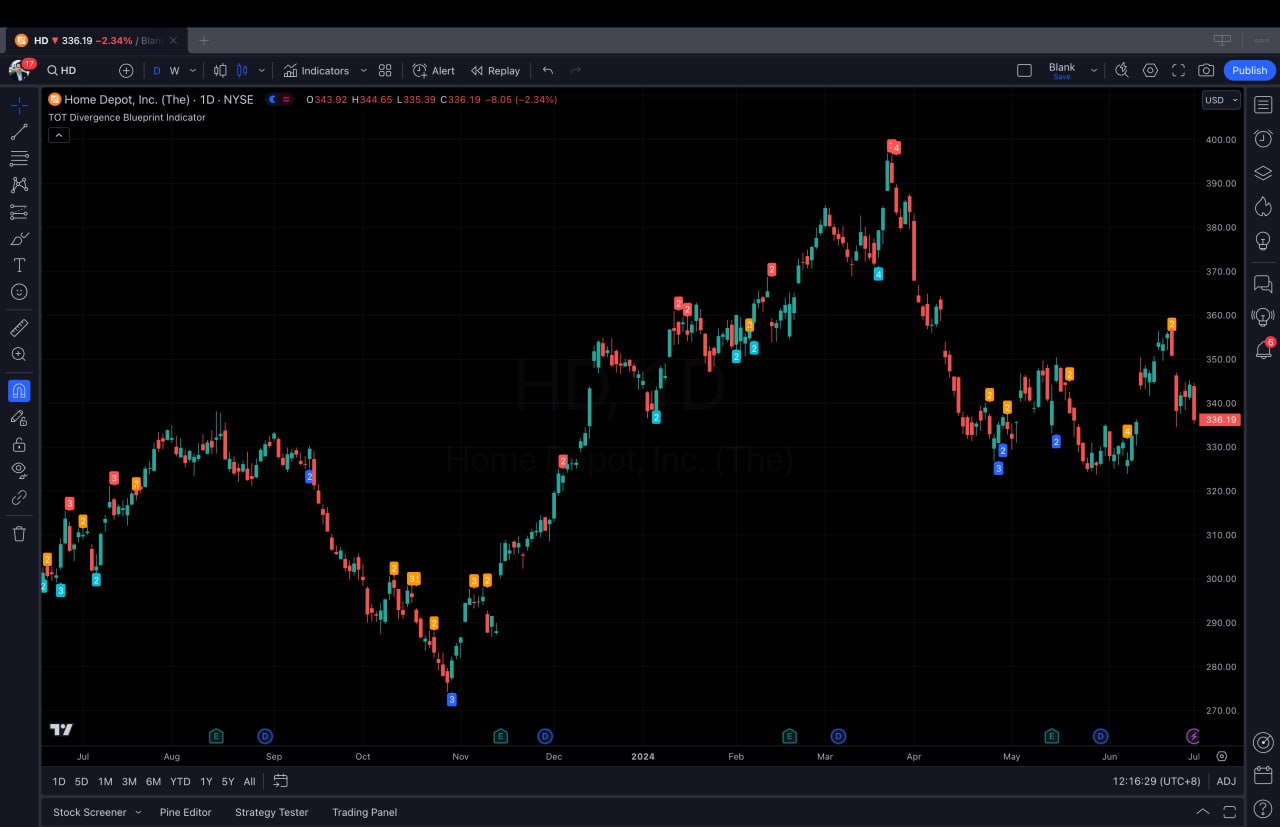Image resolution: width=1280 pixels, height=827 pixels.
Task: Toggle the drawings visibility eye tool
Action: tap(18, 470)
